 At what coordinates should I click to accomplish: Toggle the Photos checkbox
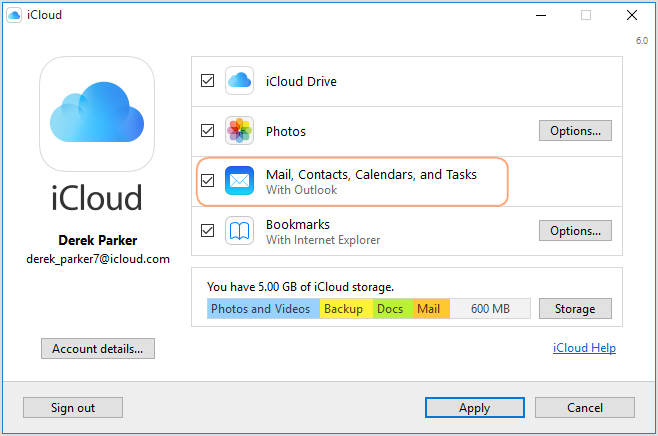pyautogui.click(x=207, y=131)
